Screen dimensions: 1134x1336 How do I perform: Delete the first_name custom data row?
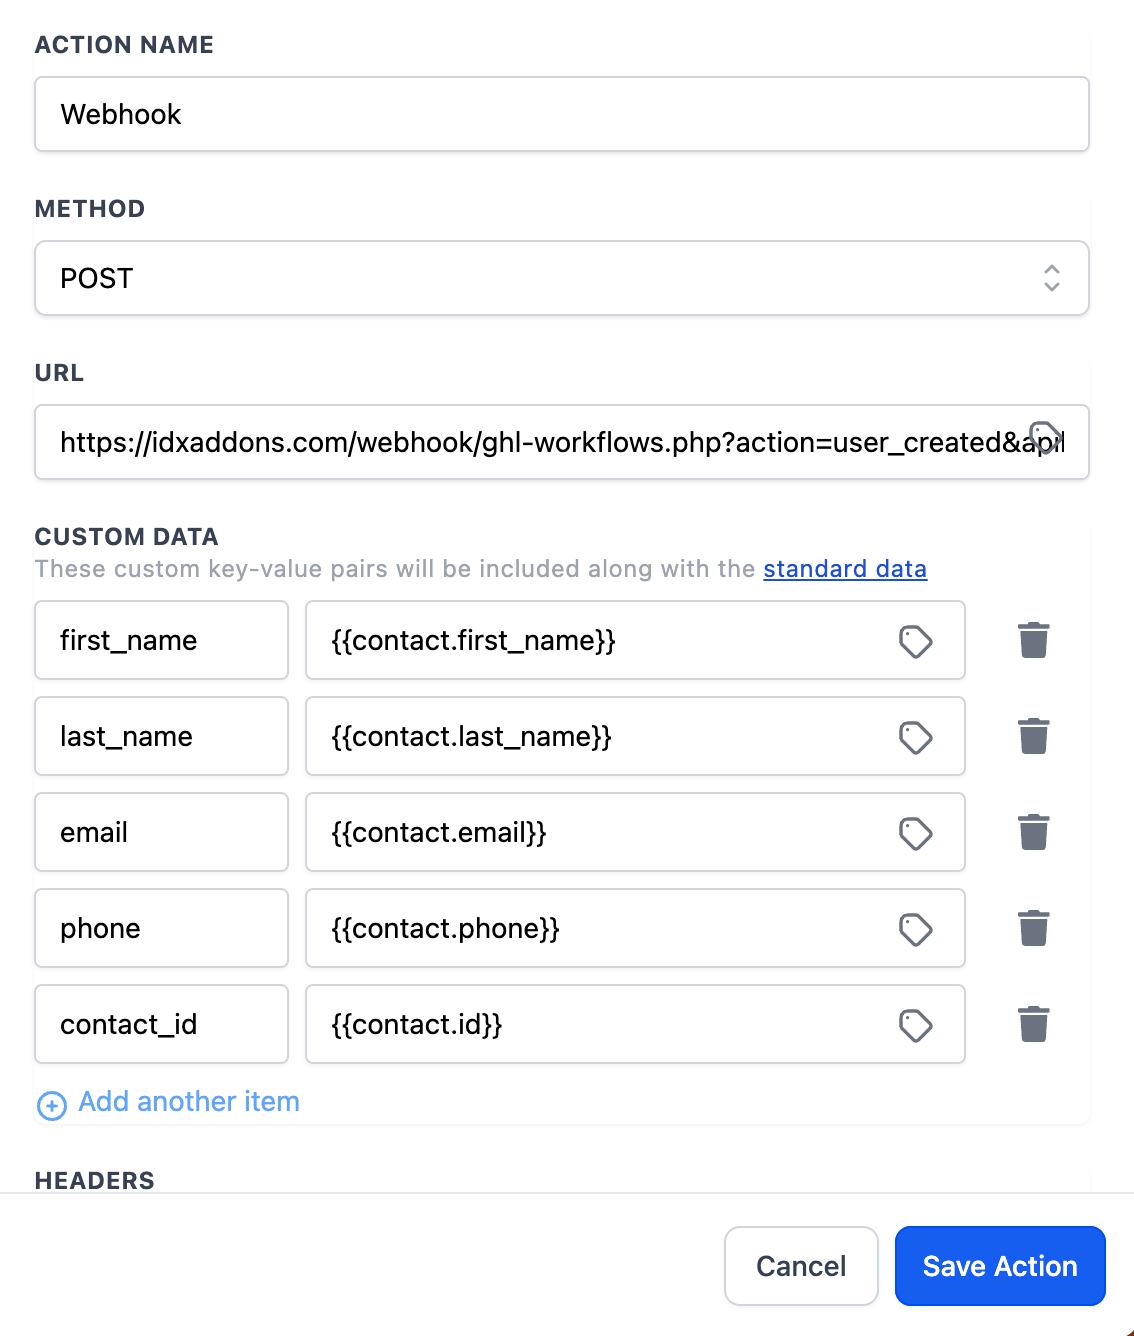1033,641
